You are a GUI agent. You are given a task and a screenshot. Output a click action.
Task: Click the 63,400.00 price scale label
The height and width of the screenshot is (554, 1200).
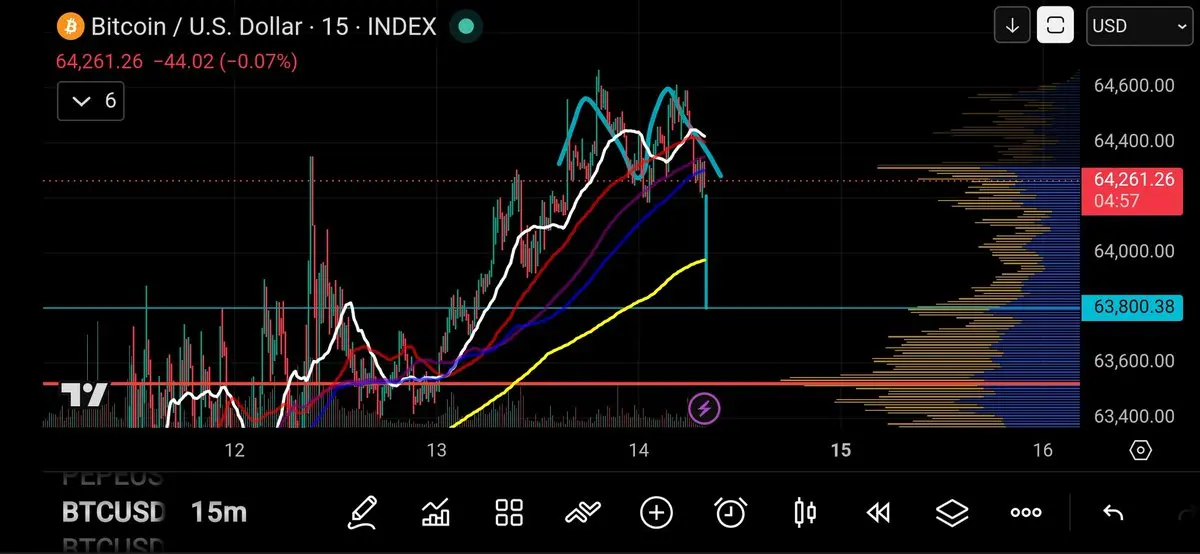point(1135,416)
